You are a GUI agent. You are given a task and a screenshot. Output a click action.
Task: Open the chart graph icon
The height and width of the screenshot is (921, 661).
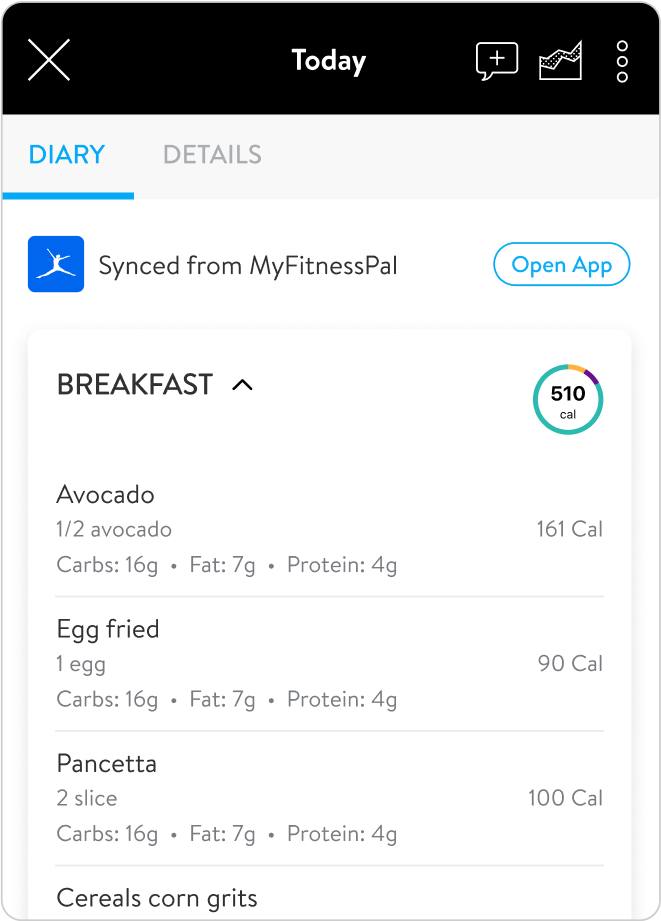pos(560,61)
